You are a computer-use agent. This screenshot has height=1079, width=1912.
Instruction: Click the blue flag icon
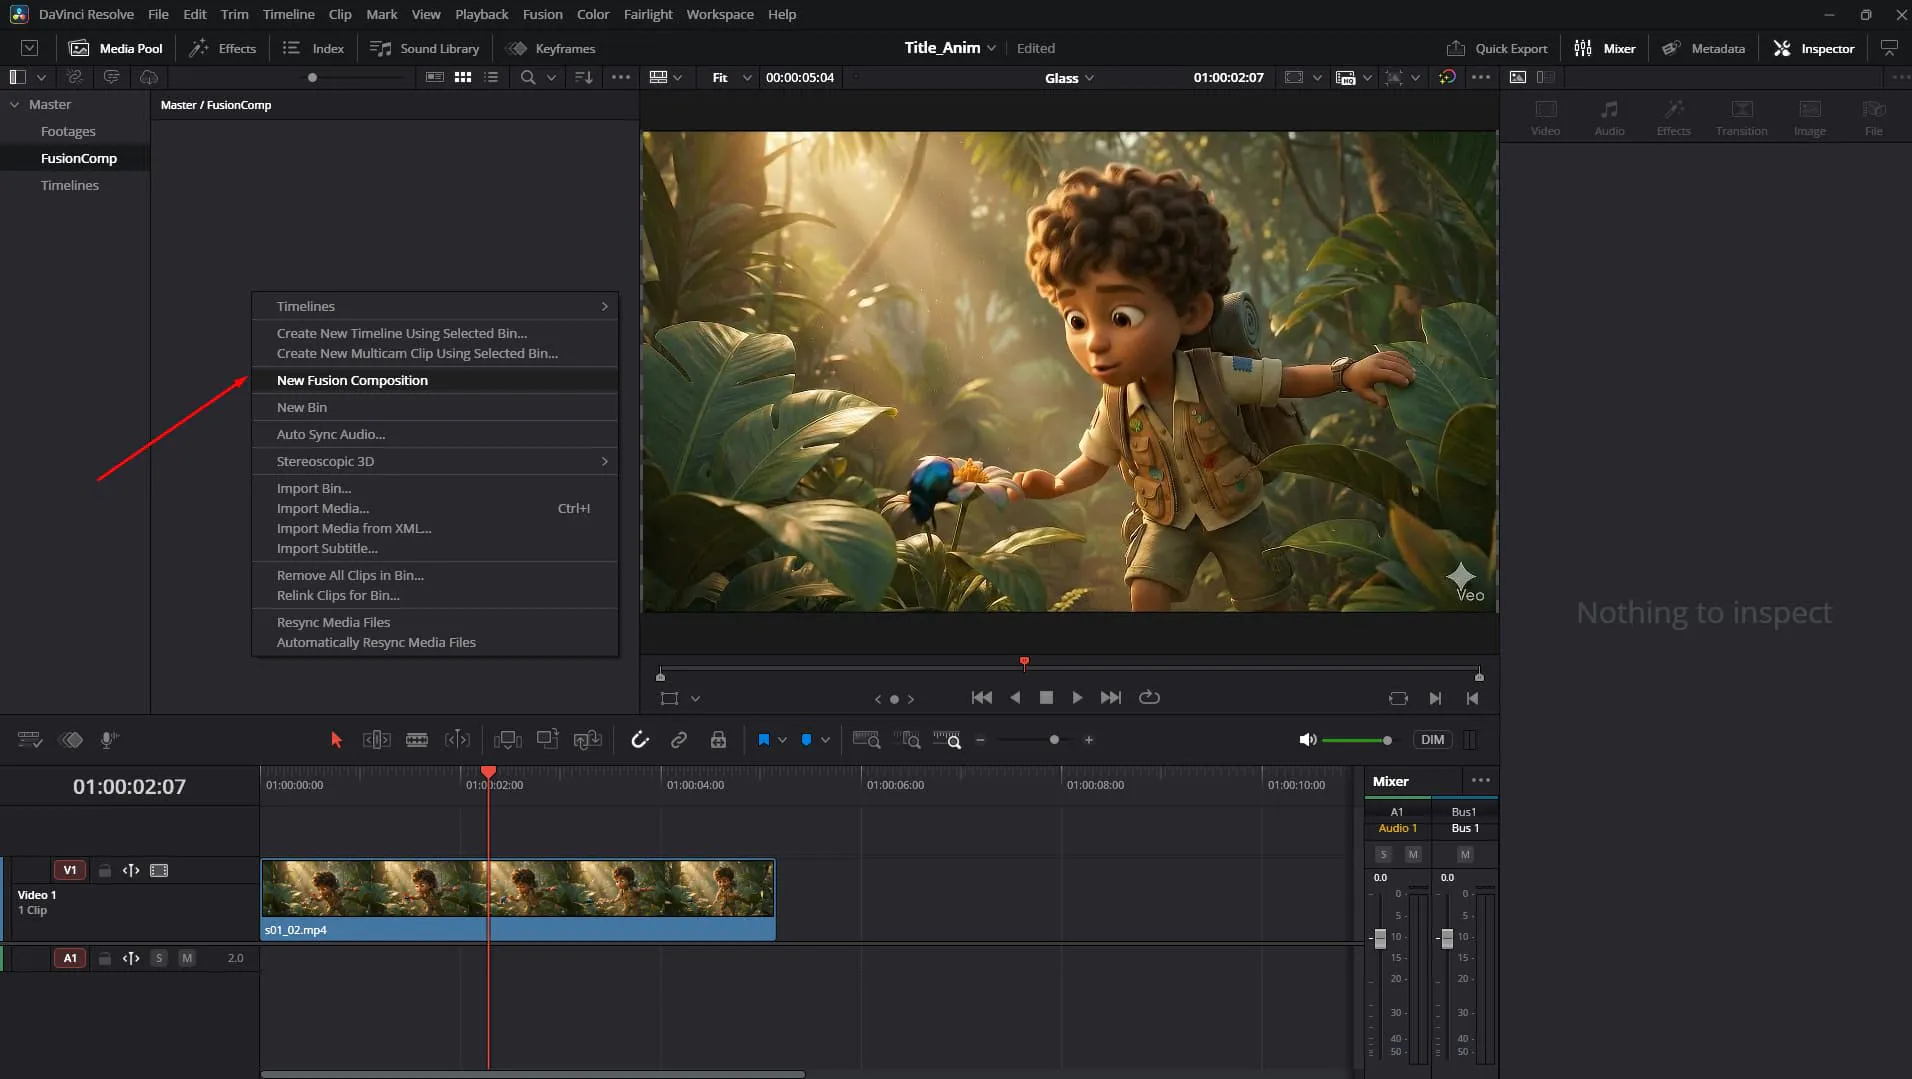[x=764, y=740]
